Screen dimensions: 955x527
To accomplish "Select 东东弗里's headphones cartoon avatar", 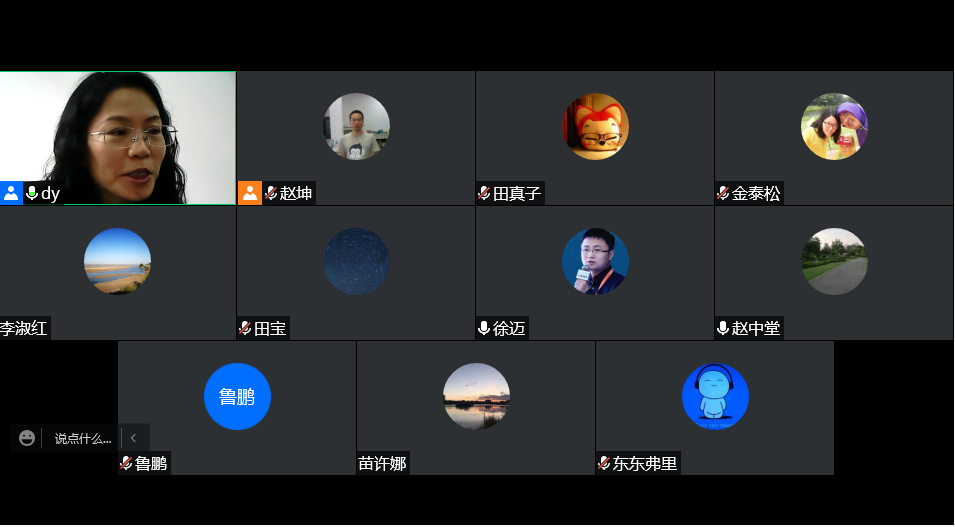I will coord(715,397).
